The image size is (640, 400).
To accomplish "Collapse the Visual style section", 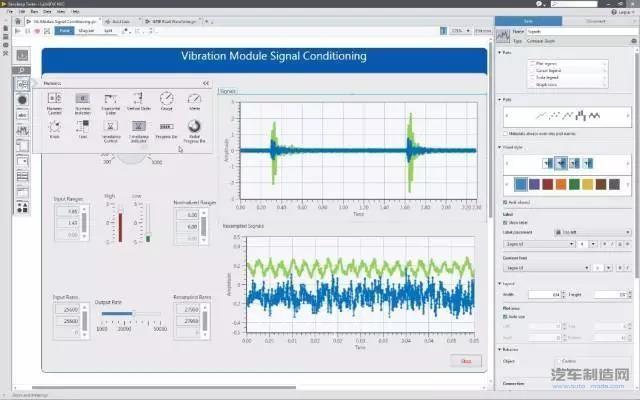I will (499, 147).
